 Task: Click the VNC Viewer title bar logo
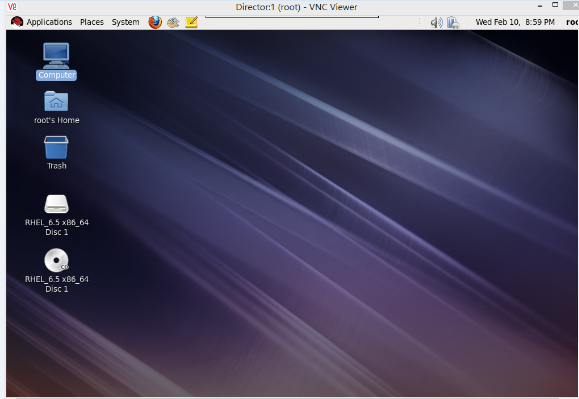click(x=12, y=7)
